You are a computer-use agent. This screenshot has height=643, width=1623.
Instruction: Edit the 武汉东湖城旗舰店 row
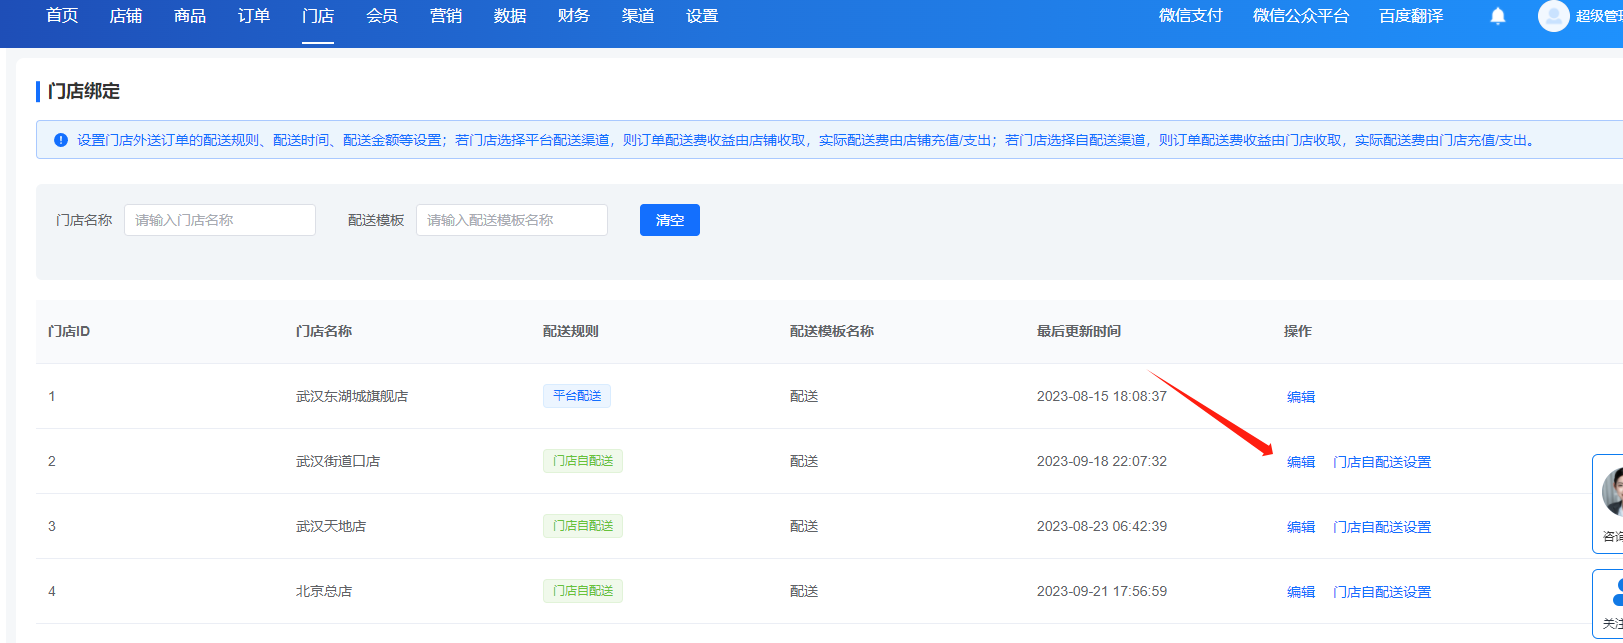click(1301, 397)
